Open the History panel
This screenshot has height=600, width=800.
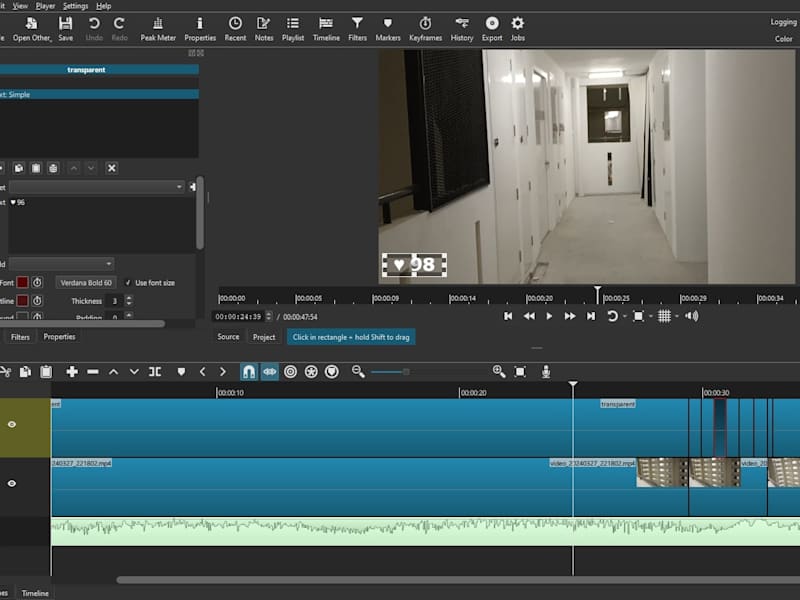click(462, 29)
